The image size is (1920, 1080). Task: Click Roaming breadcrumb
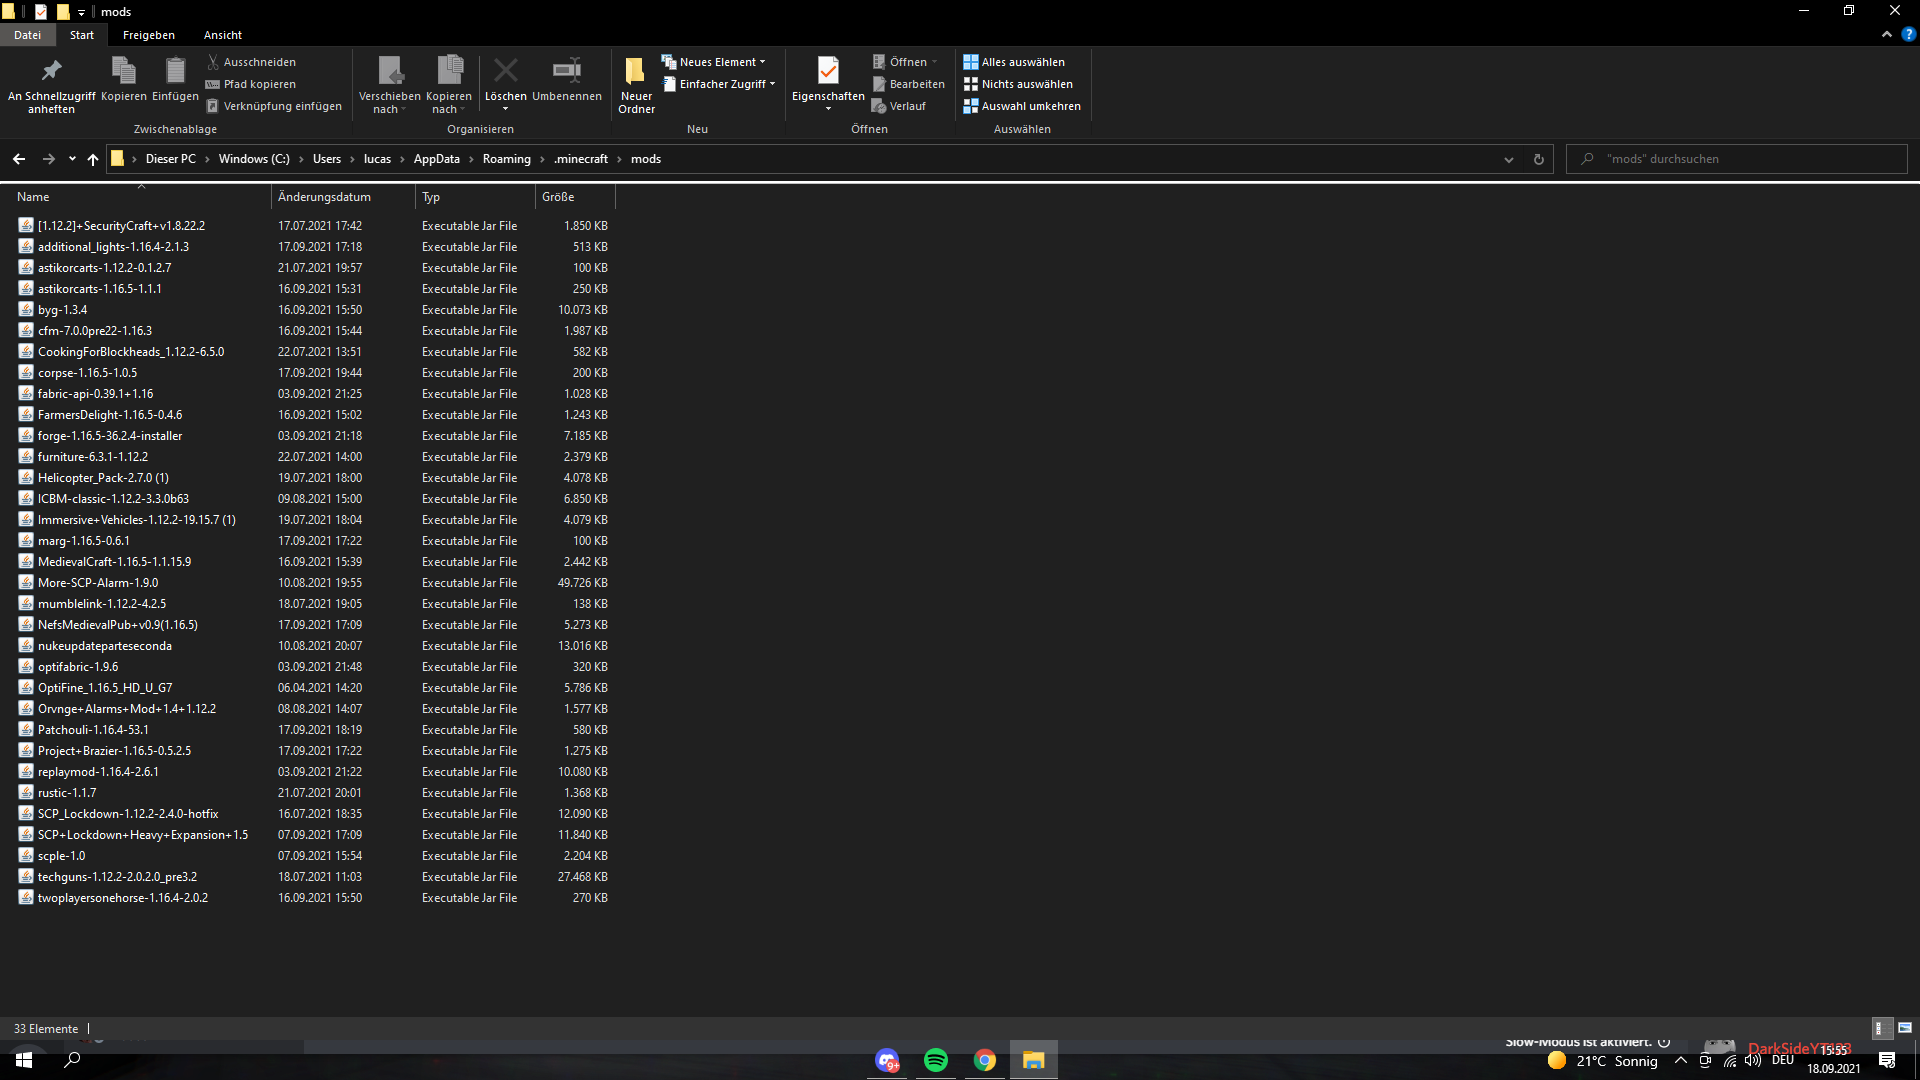[507, 159]
